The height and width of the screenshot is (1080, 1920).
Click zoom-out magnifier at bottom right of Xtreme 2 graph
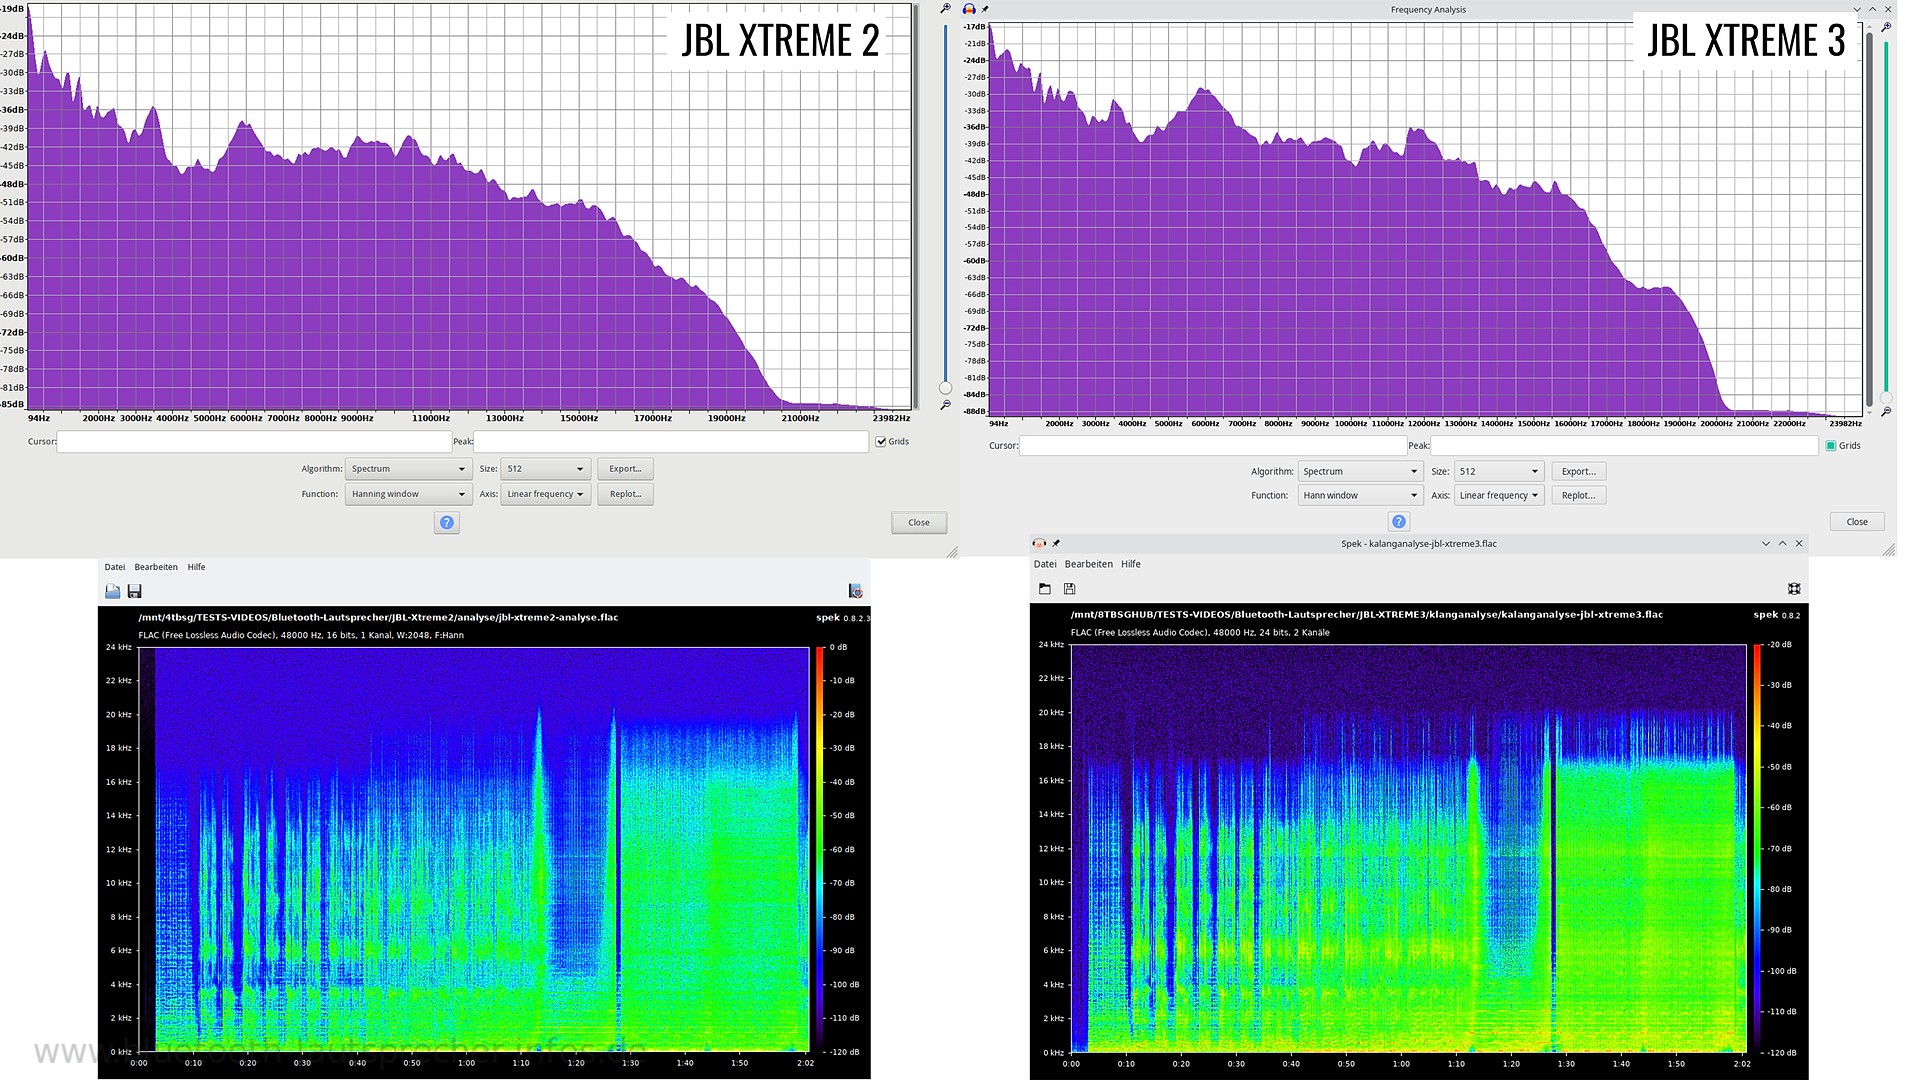[x=946, y=405]
